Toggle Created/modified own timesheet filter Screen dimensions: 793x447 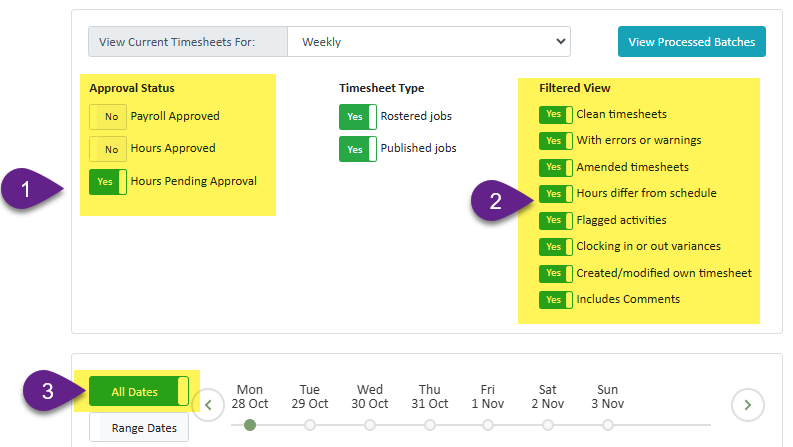tap(556, 274)
